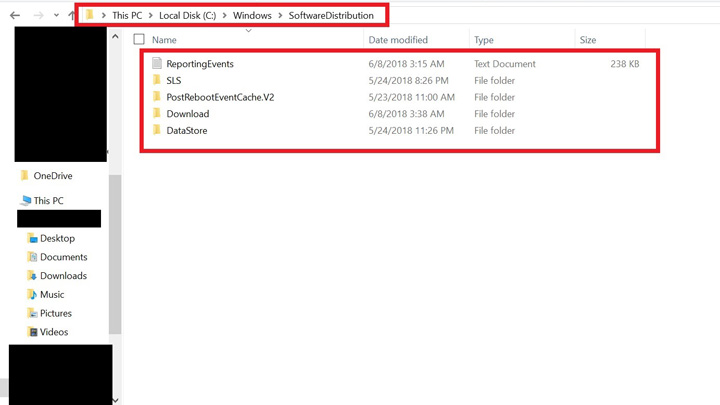Open Documents in navigation pane
Viewport: 720px width, 405px height.
click(x=63, y=257)
